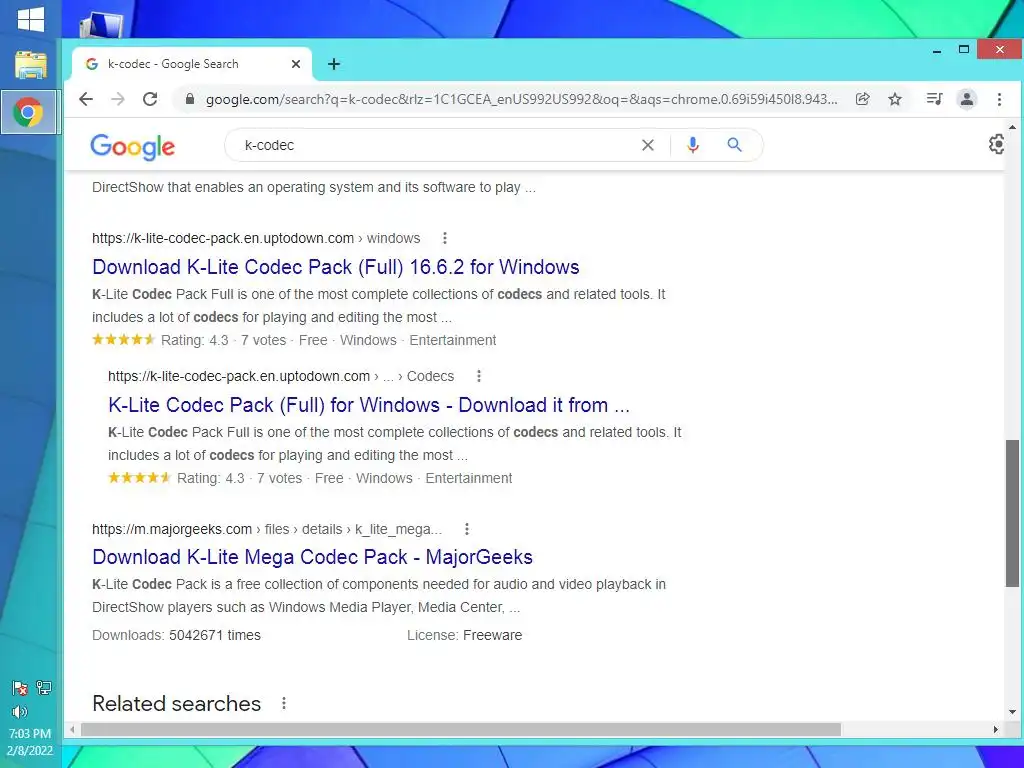Click the rating line under the Codecs result

(310, 478)
